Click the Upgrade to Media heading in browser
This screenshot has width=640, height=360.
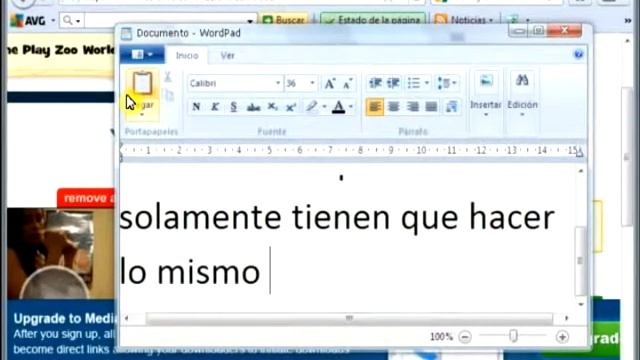pos(64,318)
